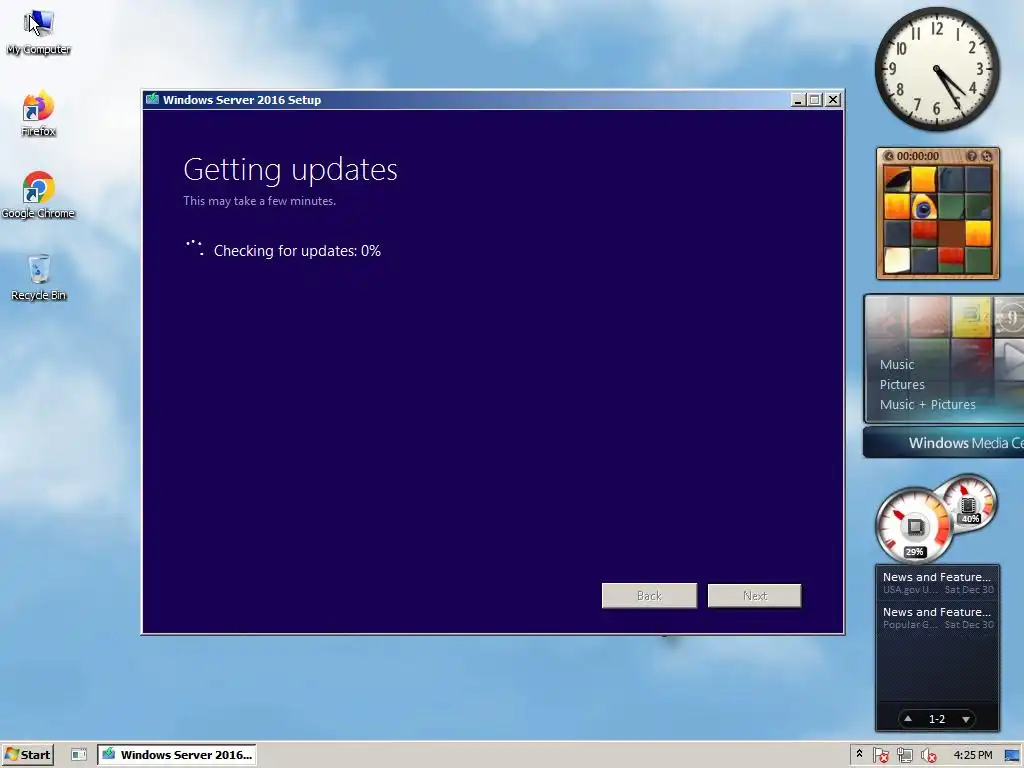
Task: Open the Windows Media Center banner
Action: coord(944,443)
